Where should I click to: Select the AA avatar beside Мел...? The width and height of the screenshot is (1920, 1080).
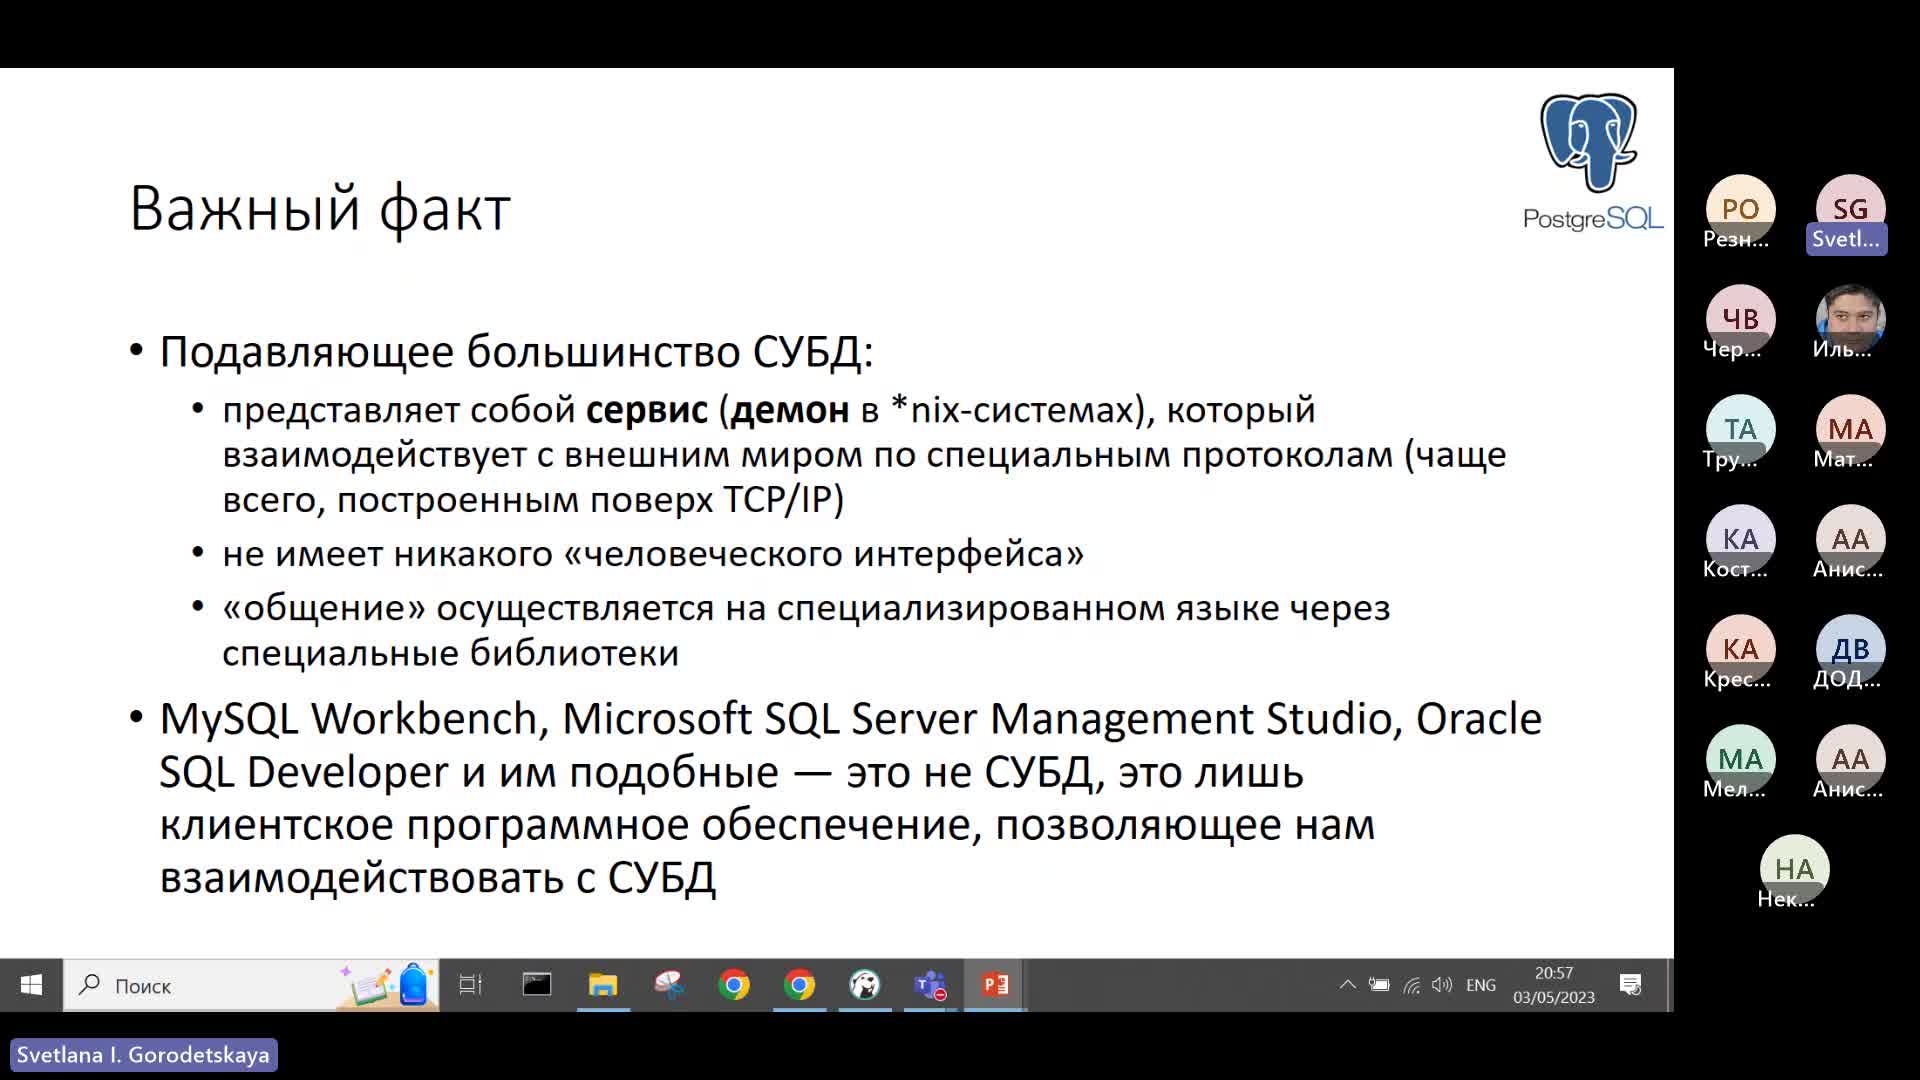(x=1850, y=759)
